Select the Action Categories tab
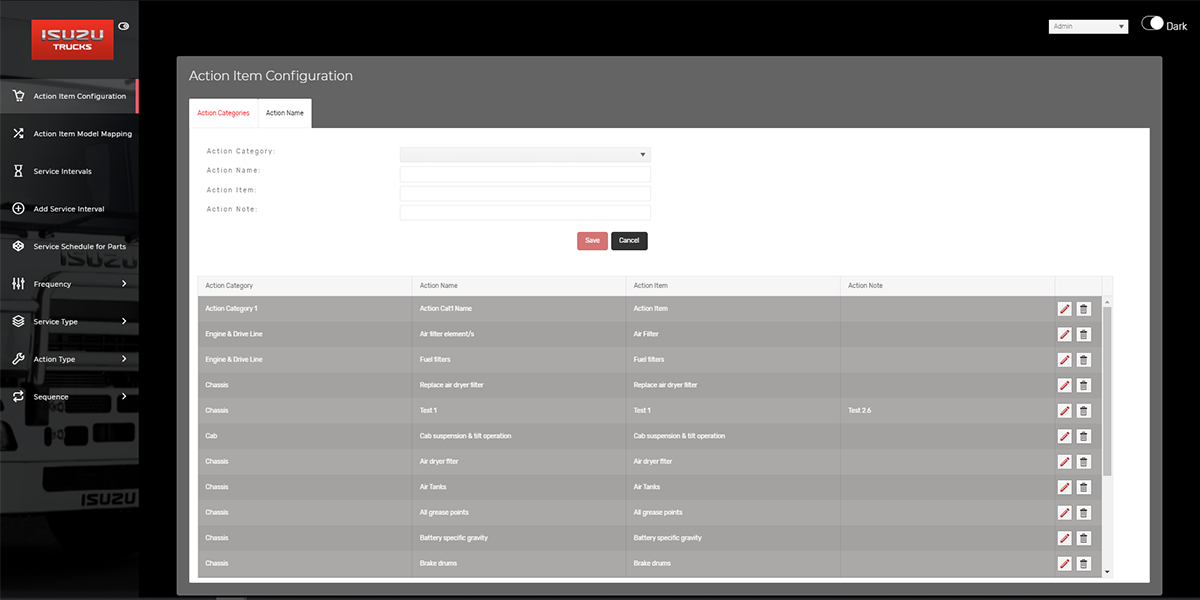 coord(223,113)
